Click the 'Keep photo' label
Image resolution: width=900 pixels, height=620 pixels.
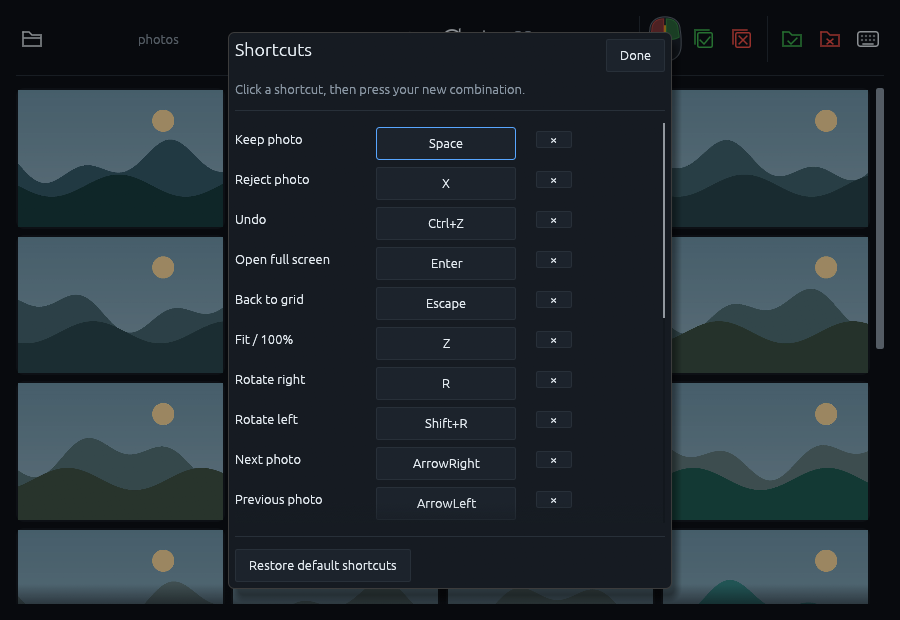pos(269,140)
